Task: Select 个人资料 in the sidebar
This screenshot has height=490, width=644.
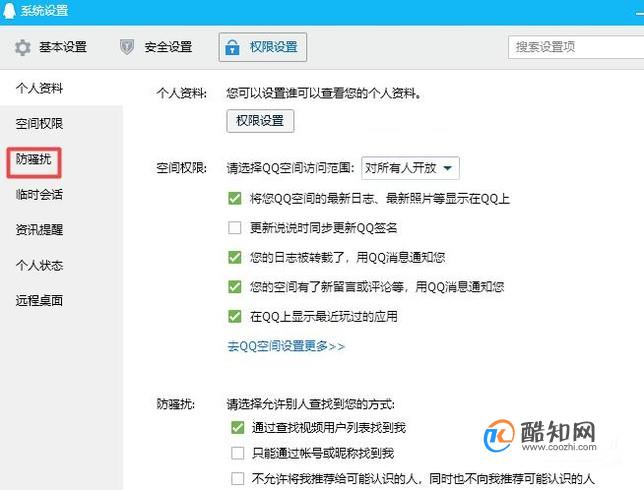Action: tap(39, 88)
